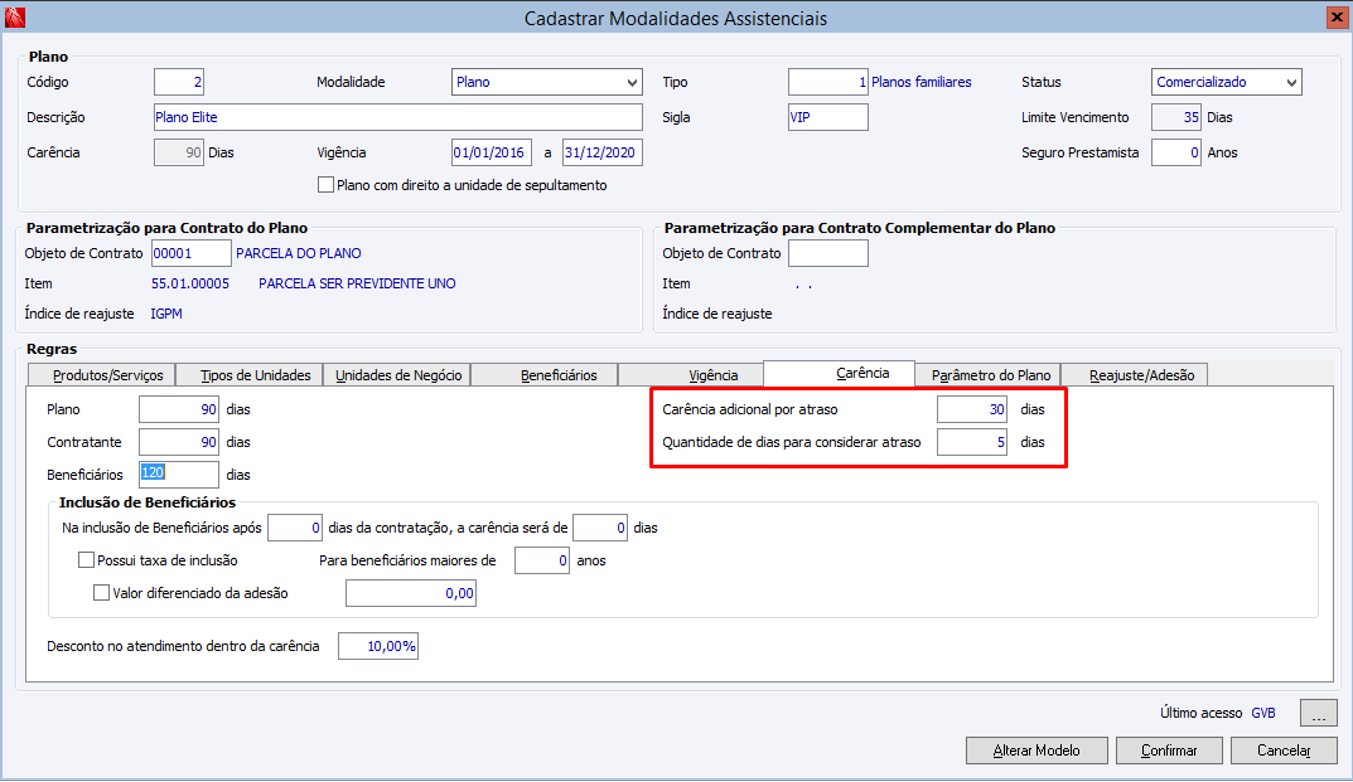Click the Alterar Modelo button

tap(1037, 750)
